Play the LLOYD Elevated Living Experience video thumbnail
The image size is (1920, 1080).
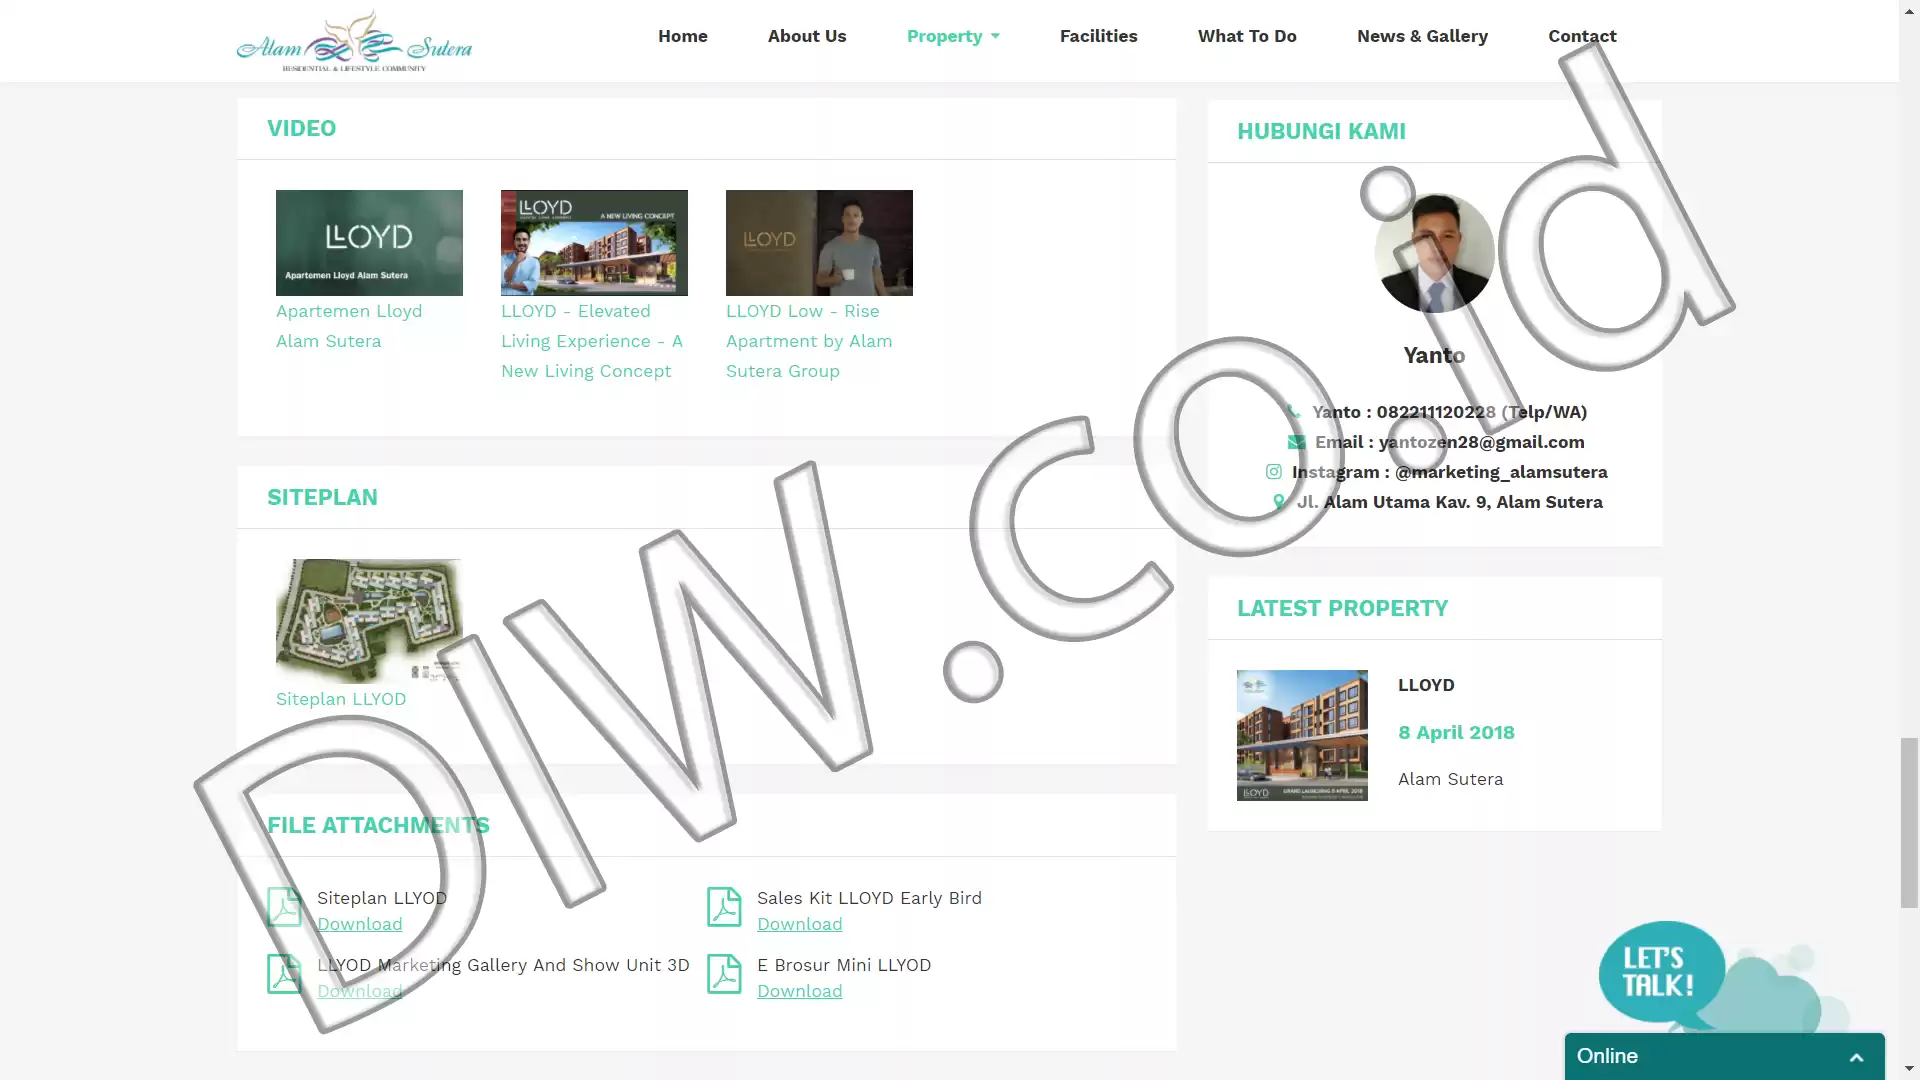(x=594, y=243)
